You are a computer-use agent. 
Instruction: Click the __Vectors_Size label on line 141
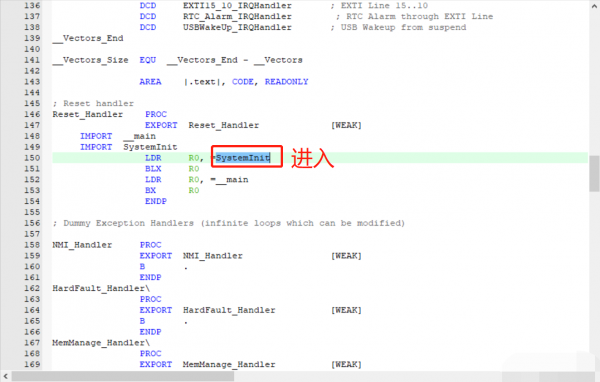point(90,60)
